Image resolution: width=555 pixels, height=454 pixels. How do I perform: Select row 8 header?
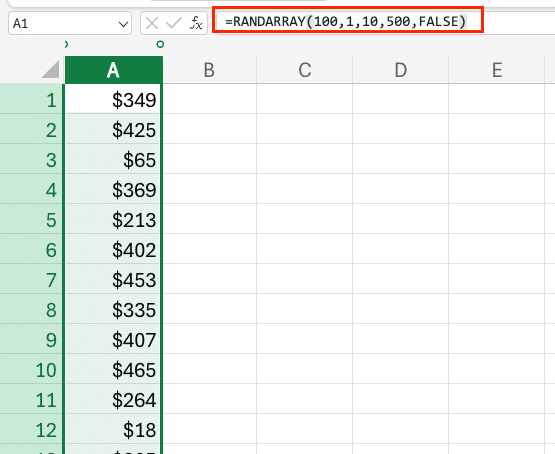tap(32, 309)
